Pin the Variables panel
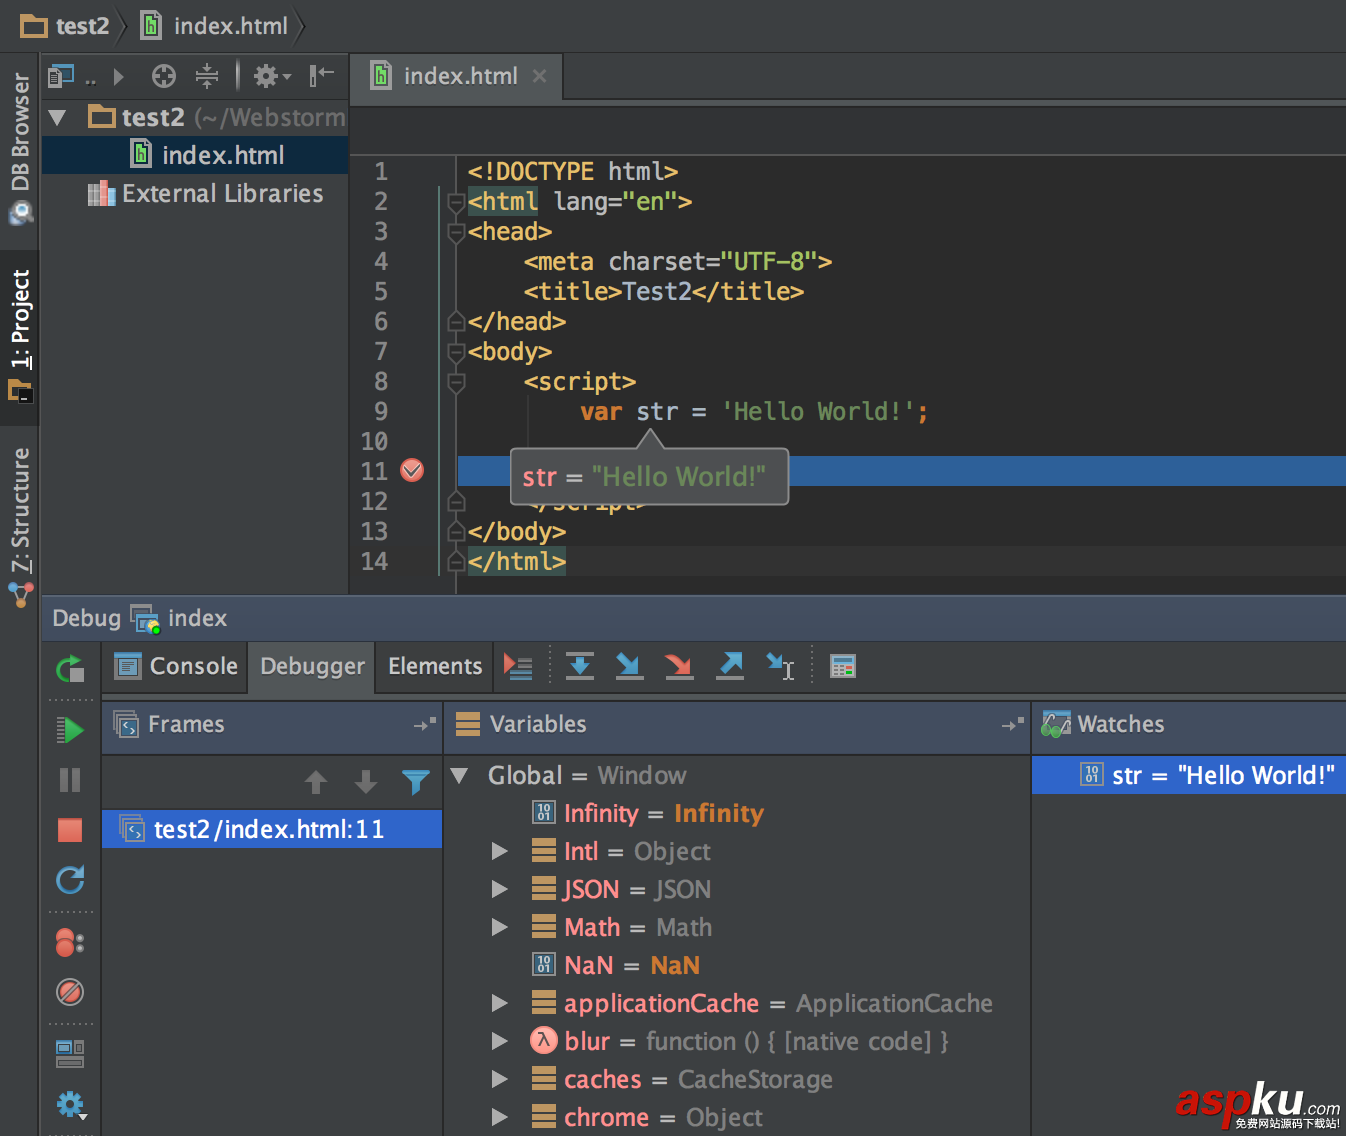This screenshot has width=1346, height=1136. click(1013, 724)
